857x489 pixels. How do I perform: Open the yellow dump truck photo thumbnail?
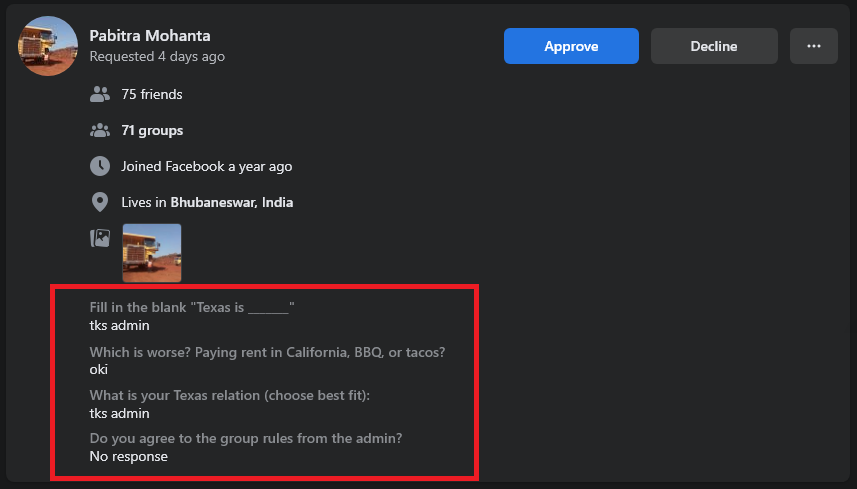(151, 253)
